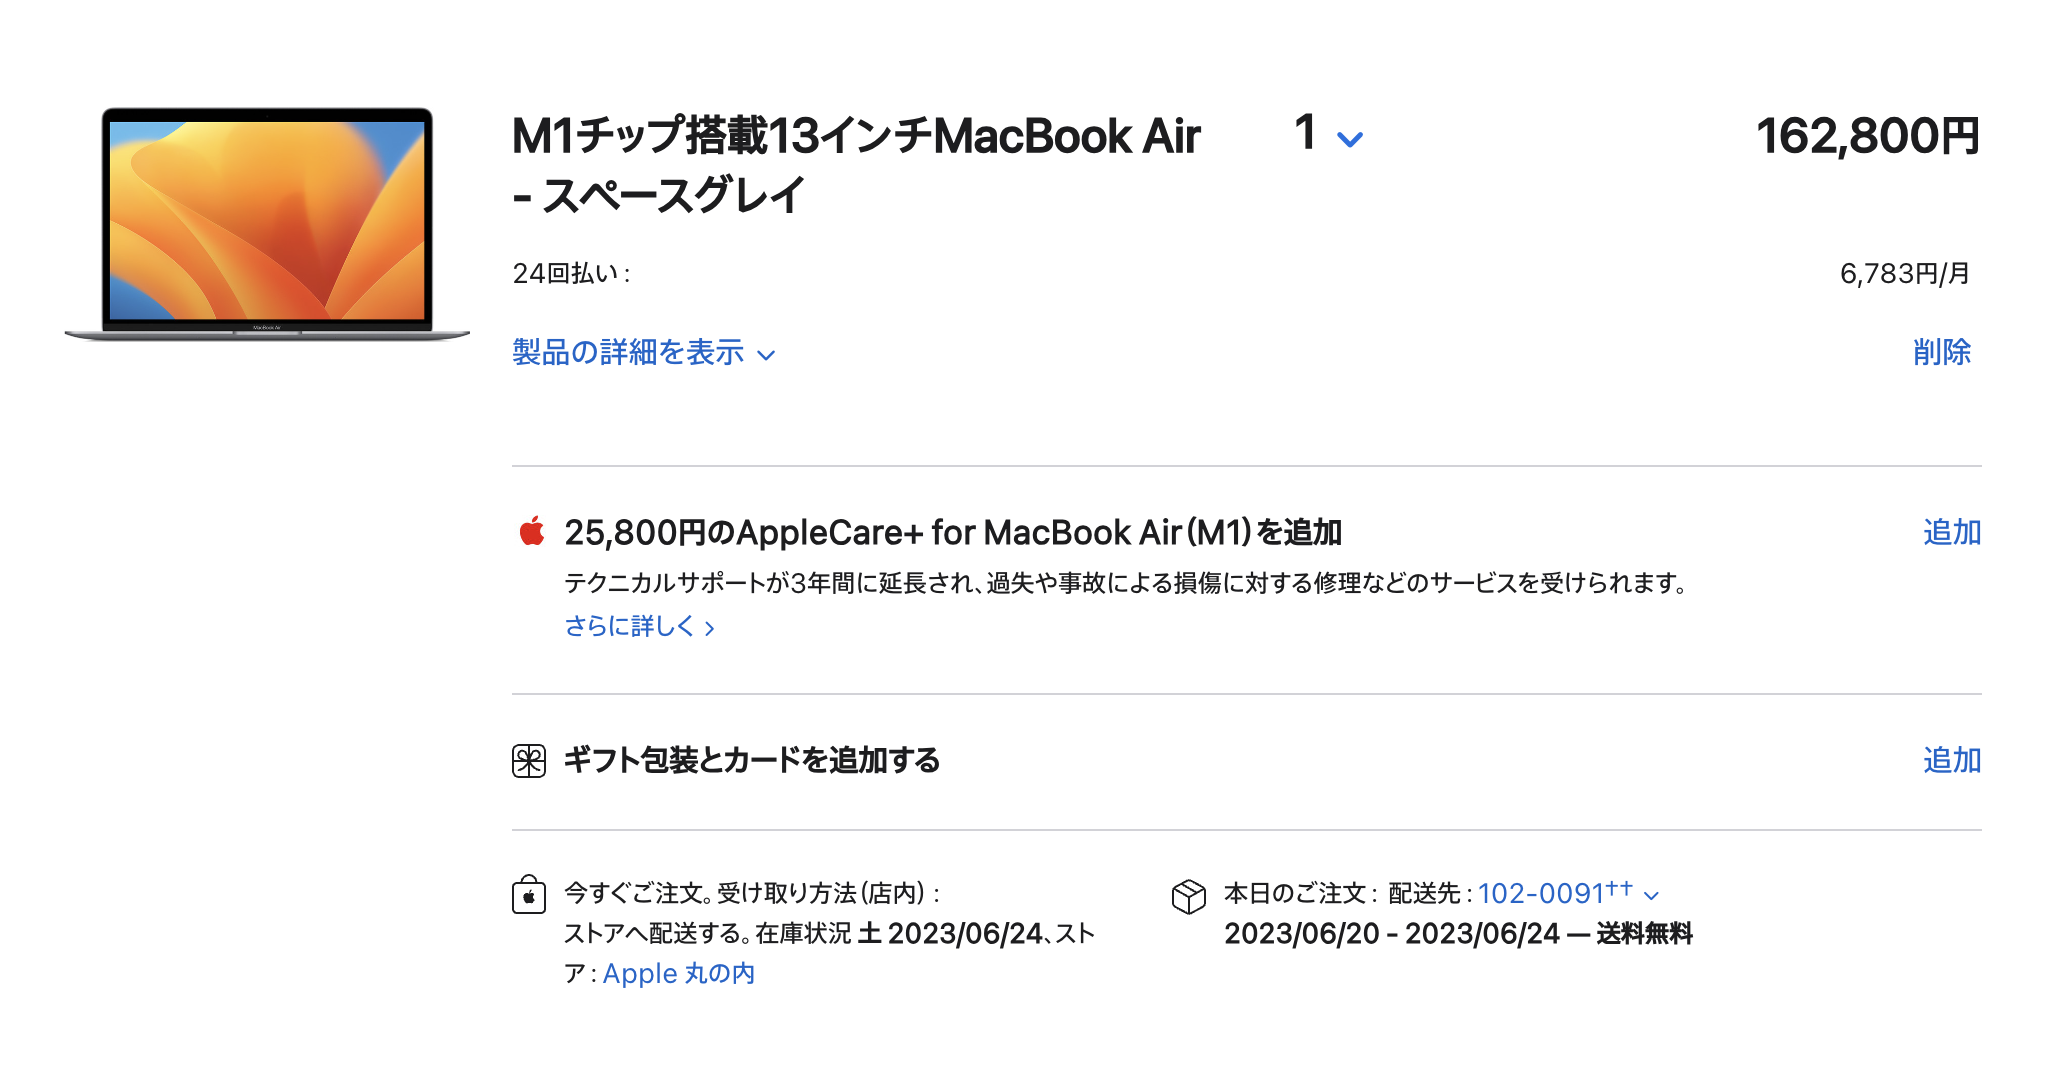Change delivery postal code 102-0091
2066x1068 pixels.
[1555, 893]
